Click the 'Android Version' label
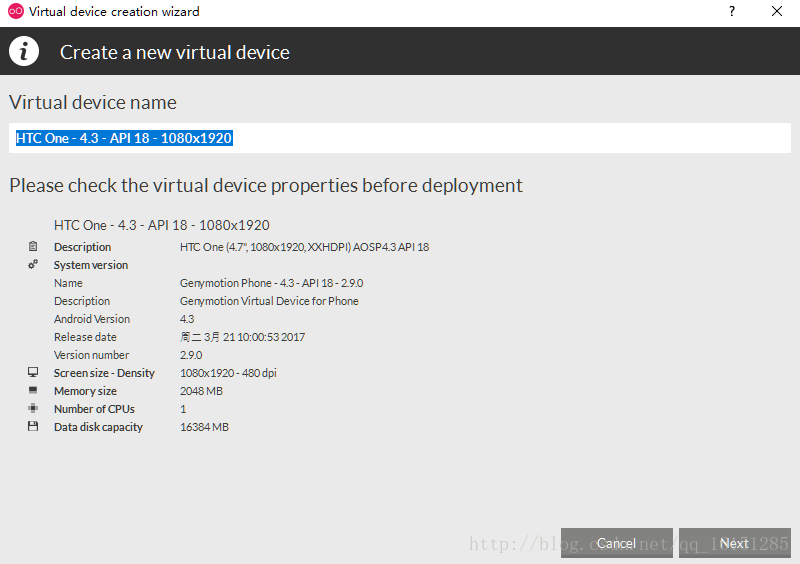Image resolution: width=800 pixels, height=564 pixels. (92, 319)
